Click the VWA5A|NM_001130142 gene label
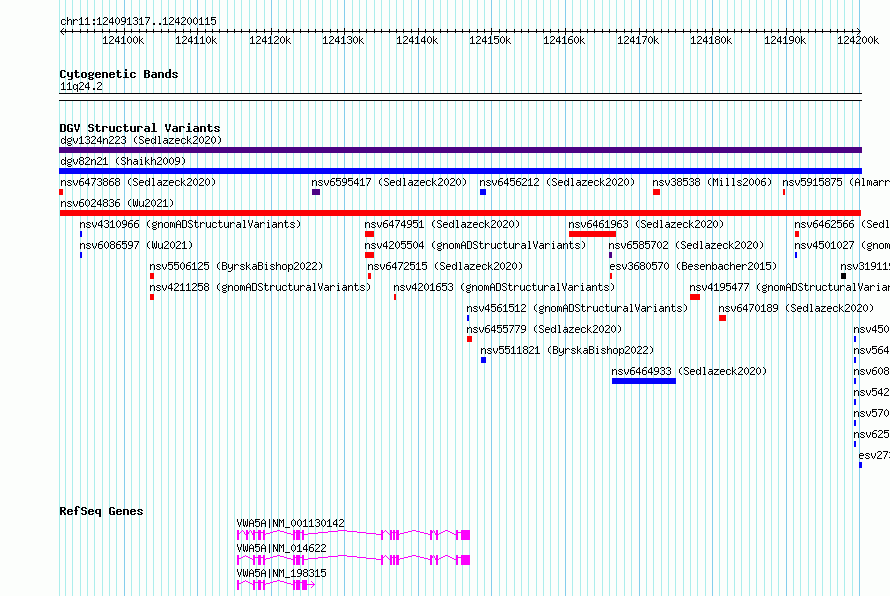The width and height of the screenshot is (890, 596). [x=291, y=523]
